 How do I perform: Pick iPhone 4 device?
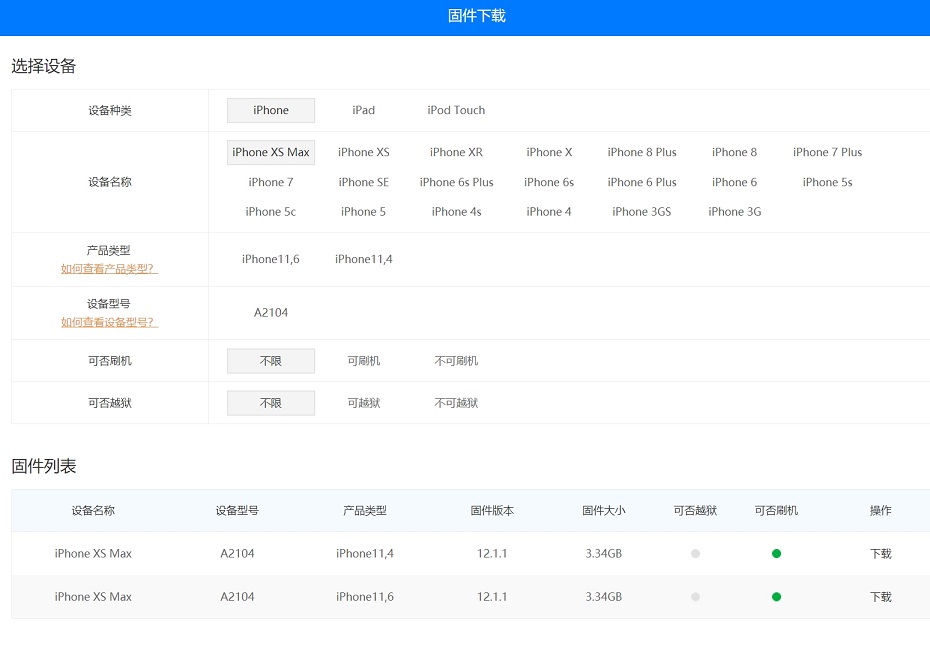tap(549, 212)
